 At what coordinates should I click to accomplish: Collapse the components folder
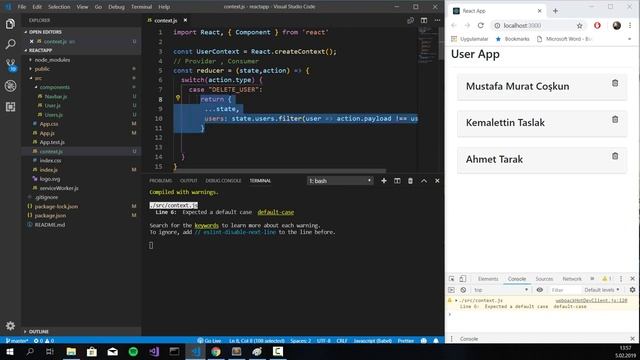(55, 87)
